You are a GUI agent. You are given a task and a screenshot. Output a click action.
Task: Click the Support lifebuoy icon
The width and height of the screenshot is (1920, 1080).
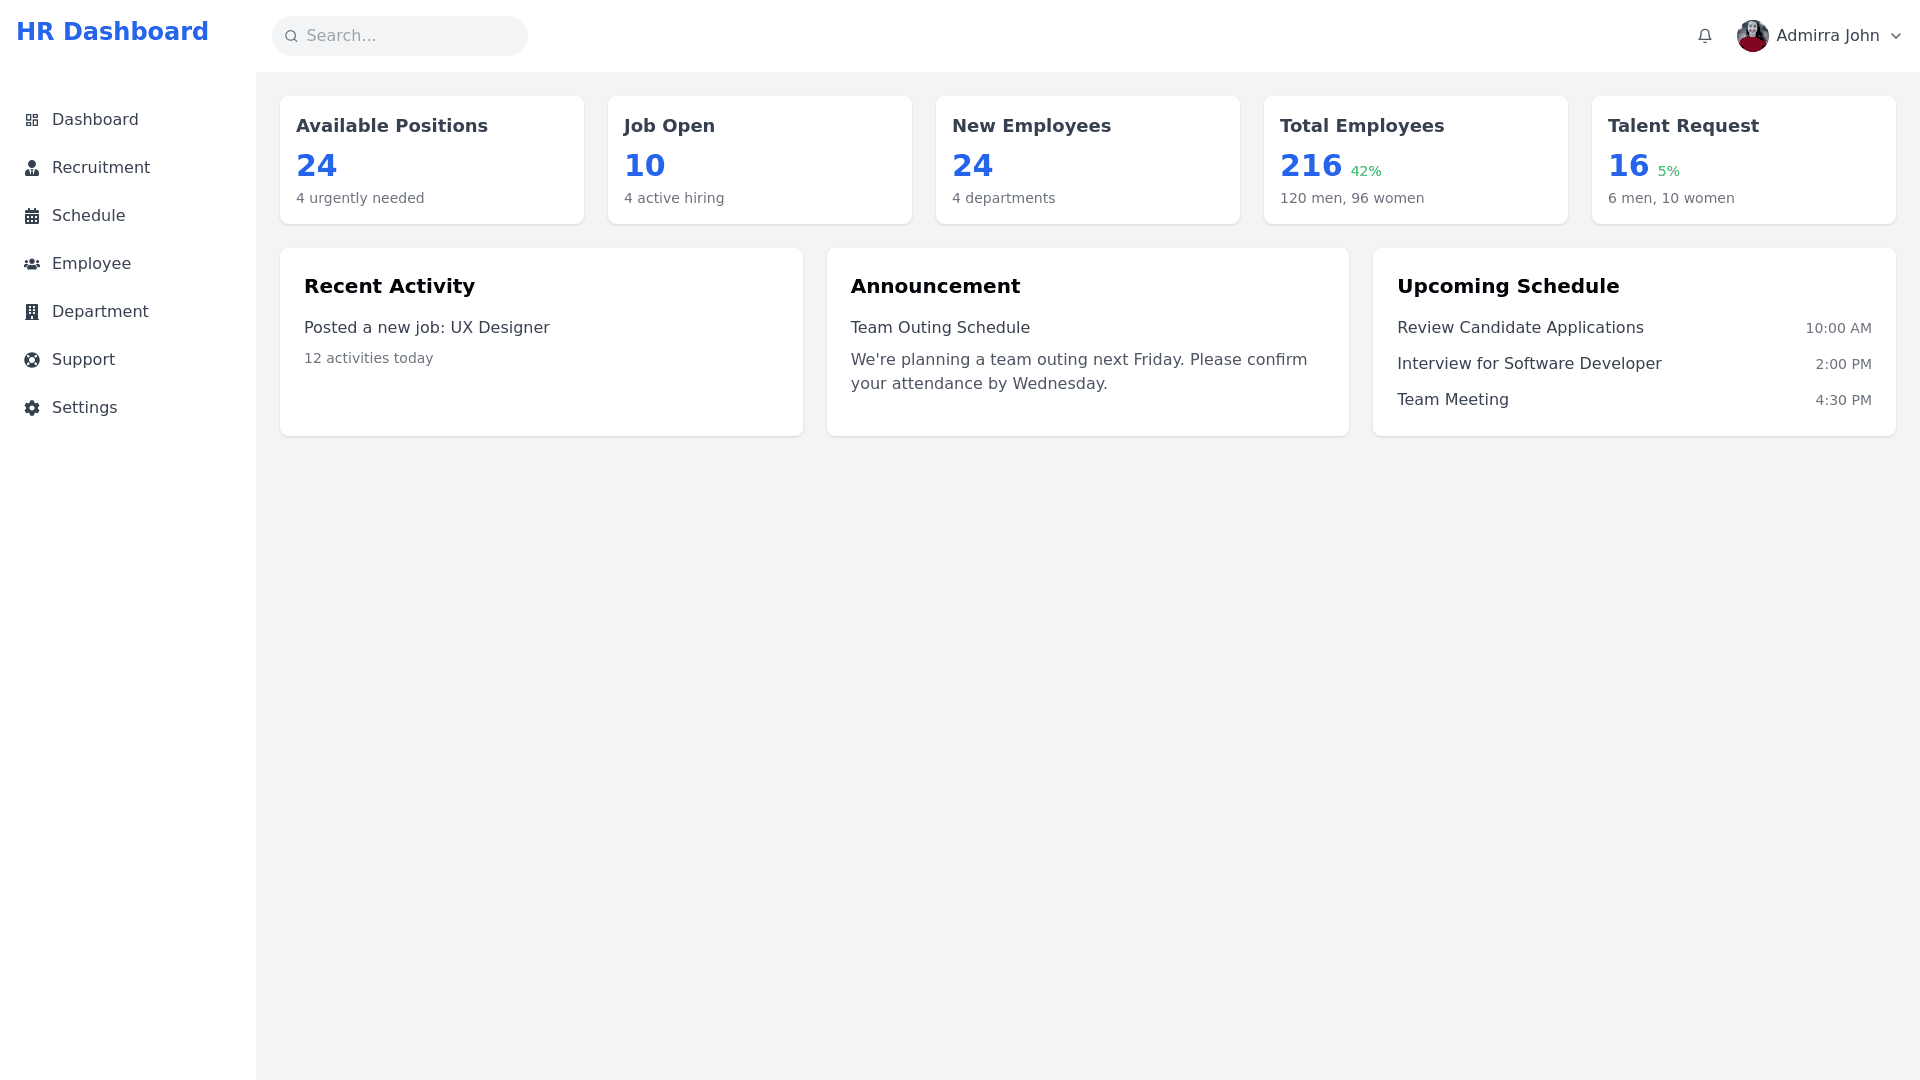point(32,360)
